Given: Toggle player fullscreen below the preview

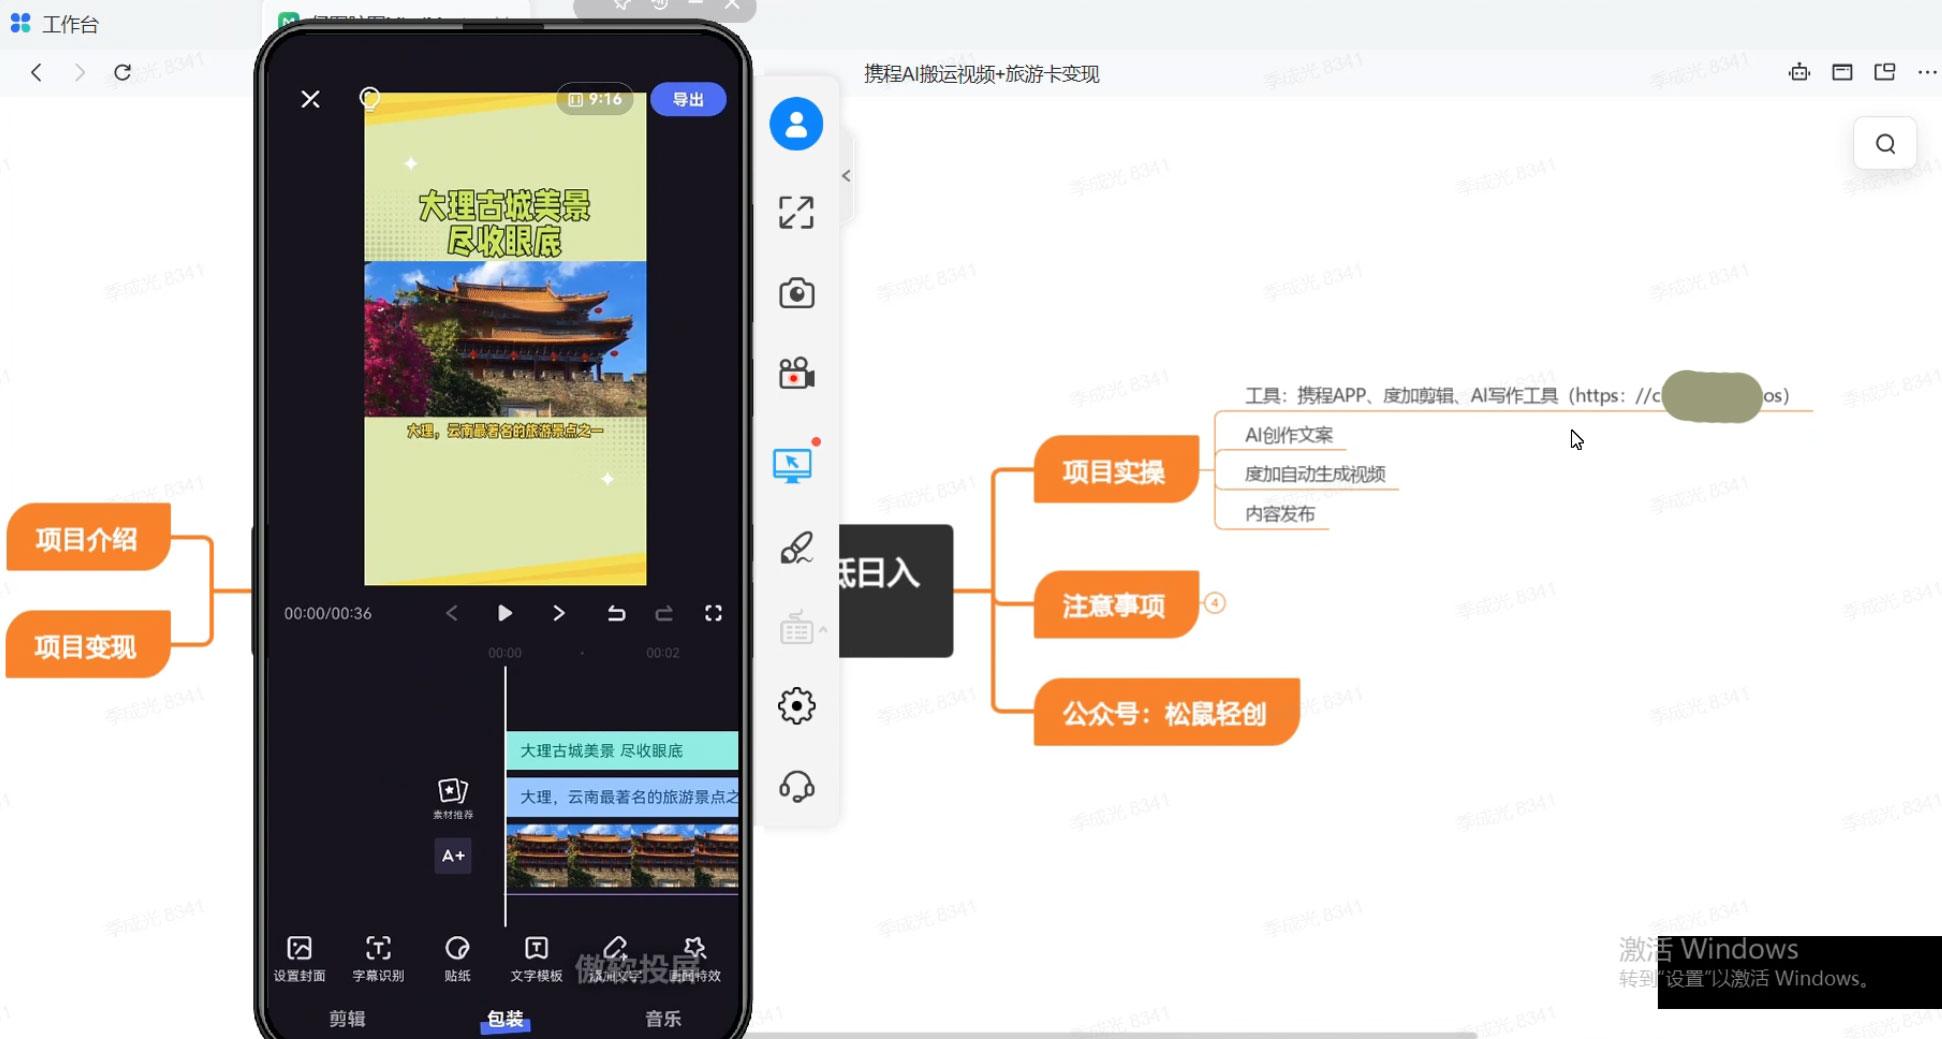Looking at the screenshot, I should 714,613.
